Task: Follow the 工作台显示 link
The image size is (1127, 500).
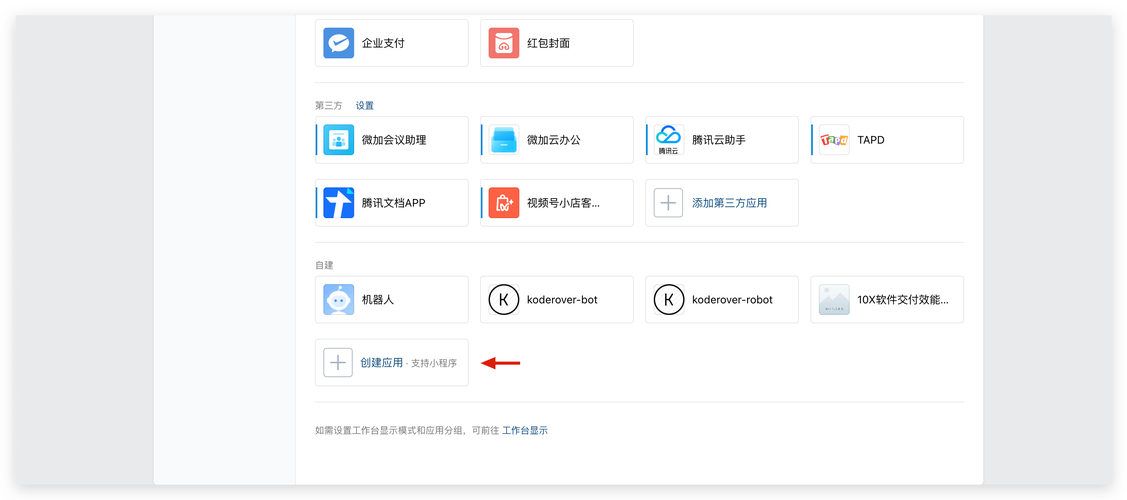Action: point(525,431)
